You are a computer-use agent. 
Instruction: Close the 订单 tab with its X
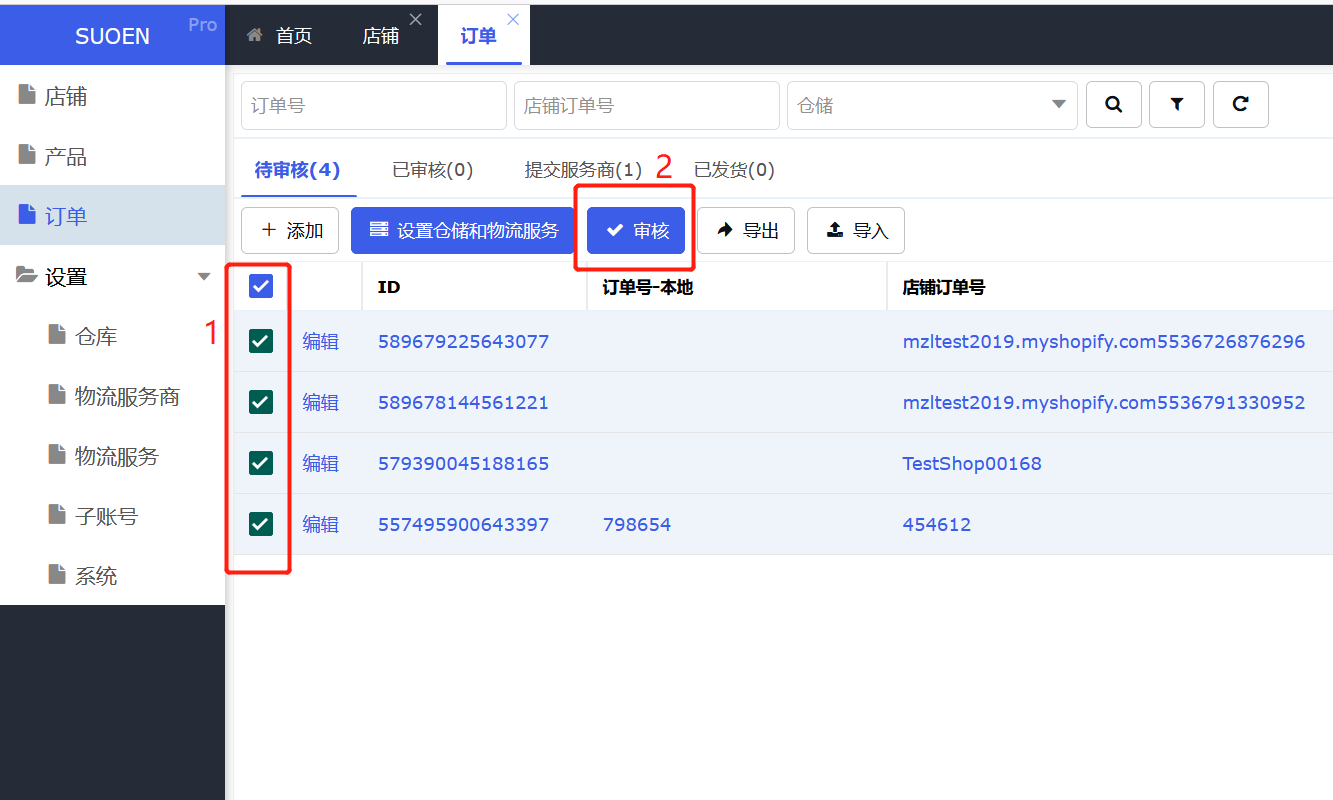tap(513, 19)
